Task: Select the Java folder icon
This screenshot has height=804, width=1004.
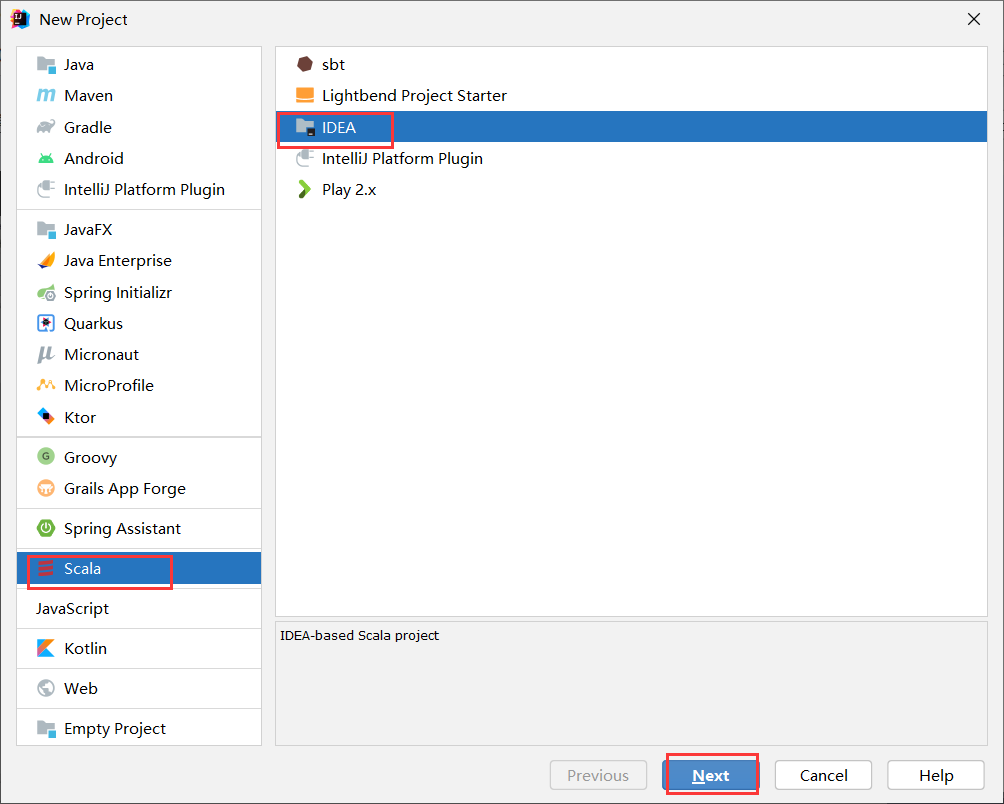Action: [46, 65]
